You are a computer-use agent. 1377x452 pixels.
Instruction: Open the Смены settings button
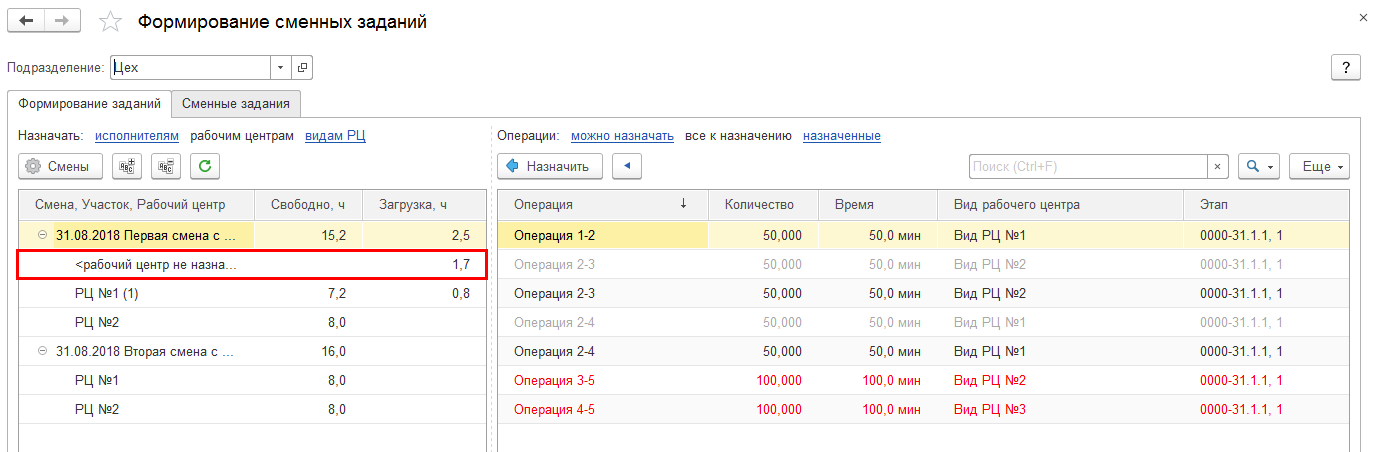click(x=58, y=166)
